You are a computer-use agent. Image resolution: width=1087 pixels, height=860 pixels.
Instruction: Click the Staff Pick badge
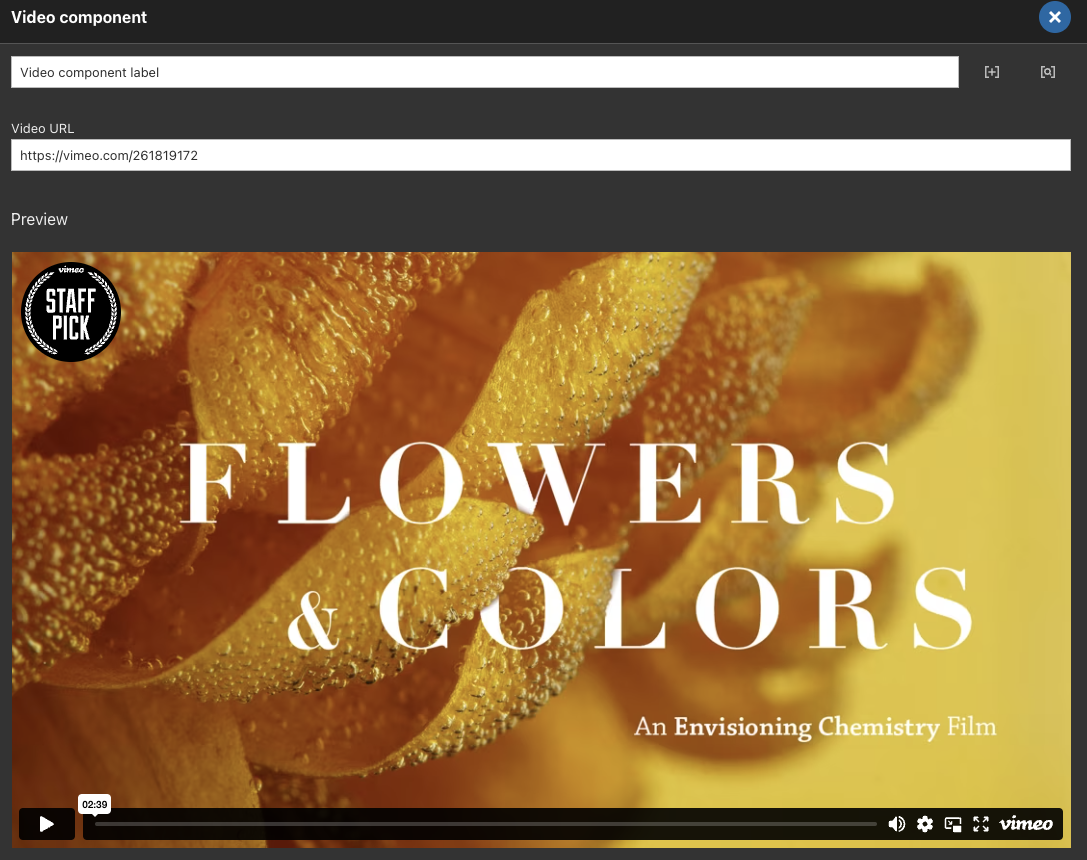pos(71,312)
